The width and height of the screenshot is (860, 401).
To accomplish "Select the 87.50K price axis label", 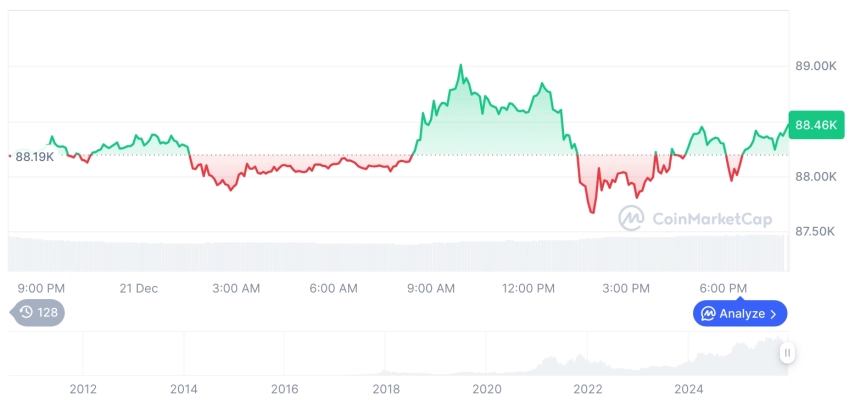I will pos(815,231).
